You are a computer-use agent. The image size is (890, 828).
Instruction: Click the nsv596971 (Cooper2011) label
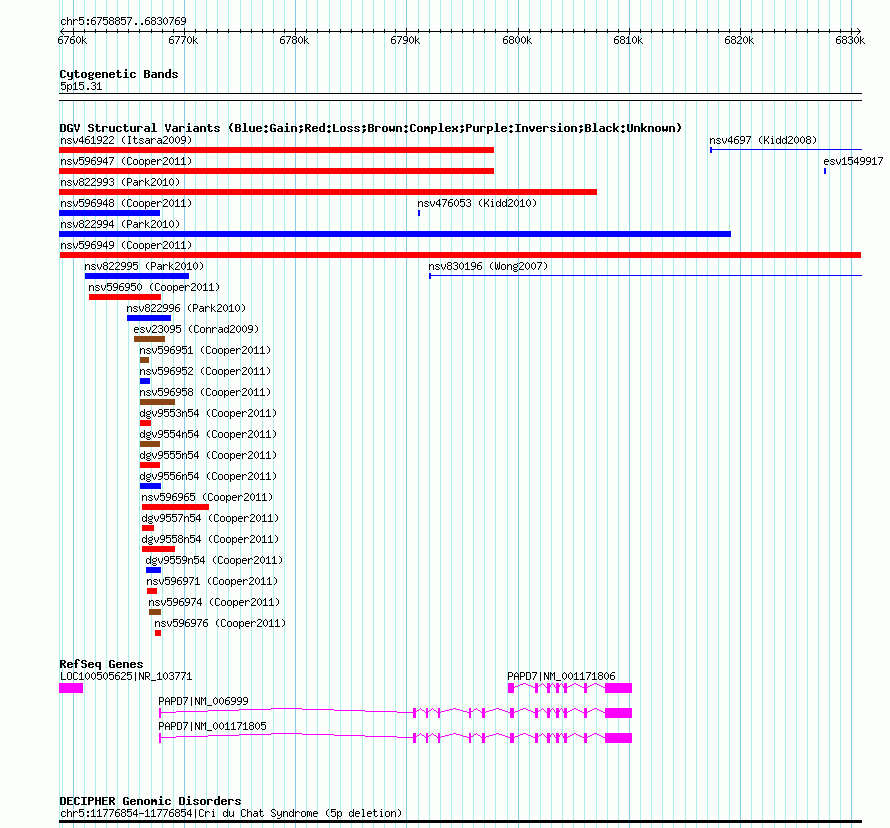[212, 581]
